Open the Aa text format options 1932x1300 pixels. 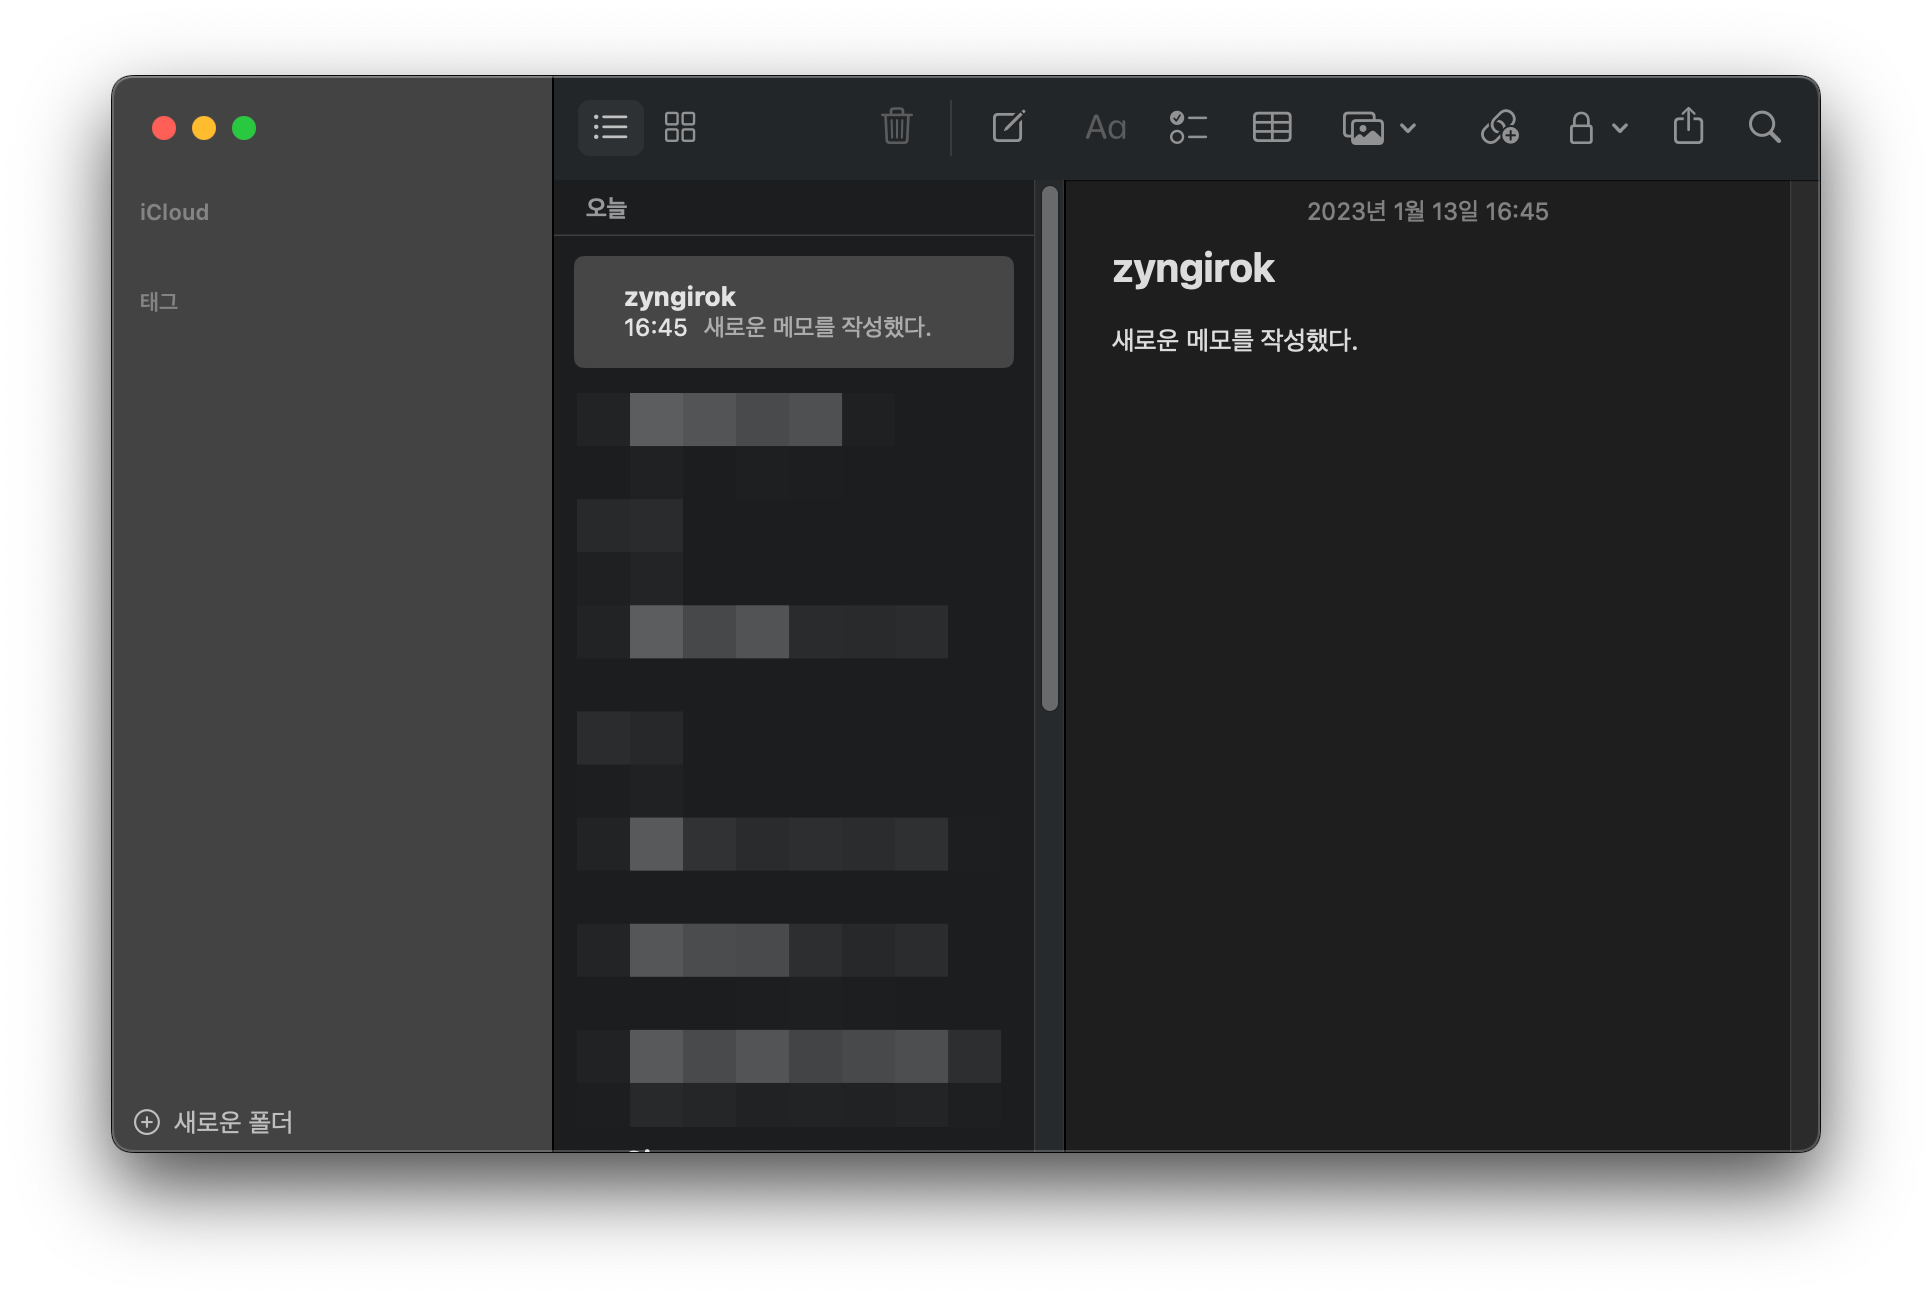point(1105,127)
